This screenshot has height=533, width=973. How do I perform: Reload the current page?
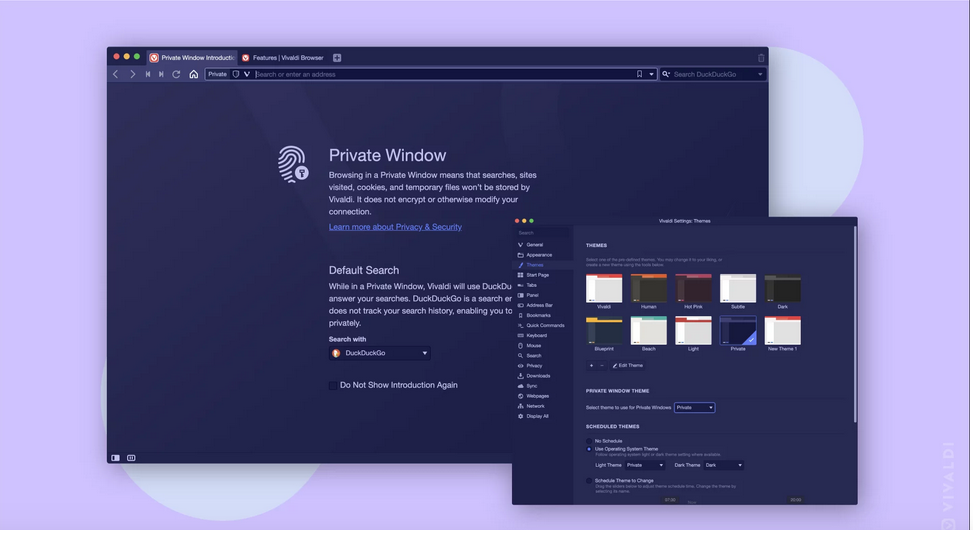pos(176,74)
